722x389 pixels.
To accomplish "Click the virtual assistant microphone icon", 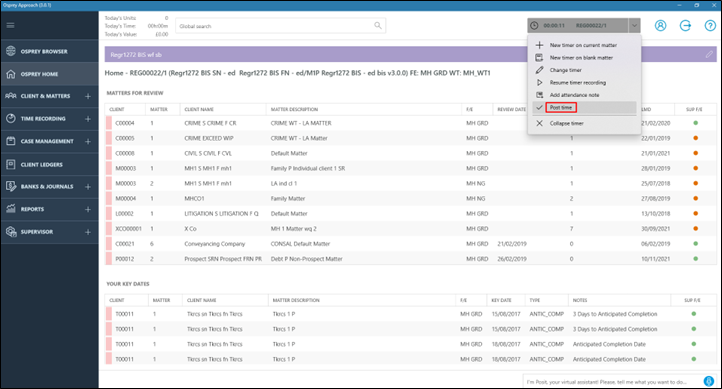I will click(709, 381).
